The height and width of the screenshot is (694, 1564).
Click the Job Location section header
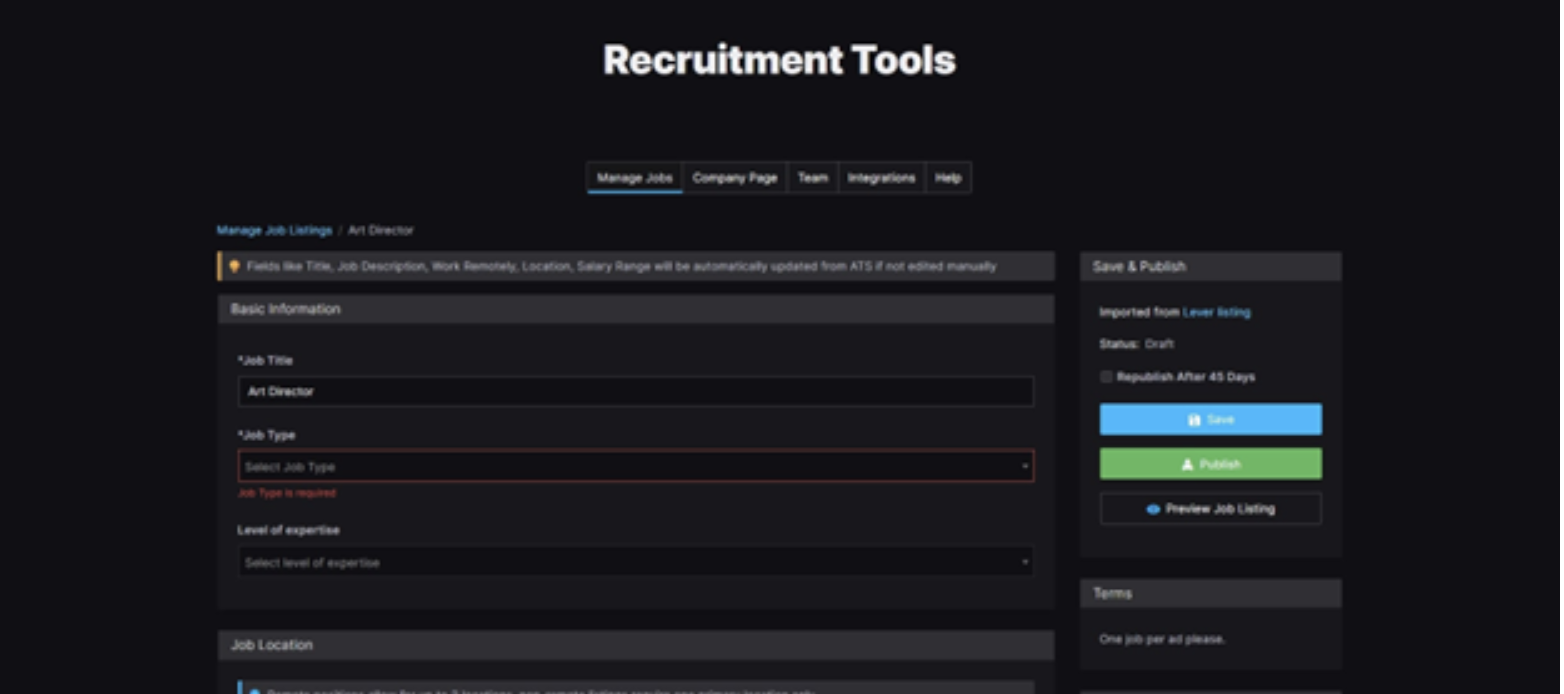pyautogui.click(x=272, y=646)
